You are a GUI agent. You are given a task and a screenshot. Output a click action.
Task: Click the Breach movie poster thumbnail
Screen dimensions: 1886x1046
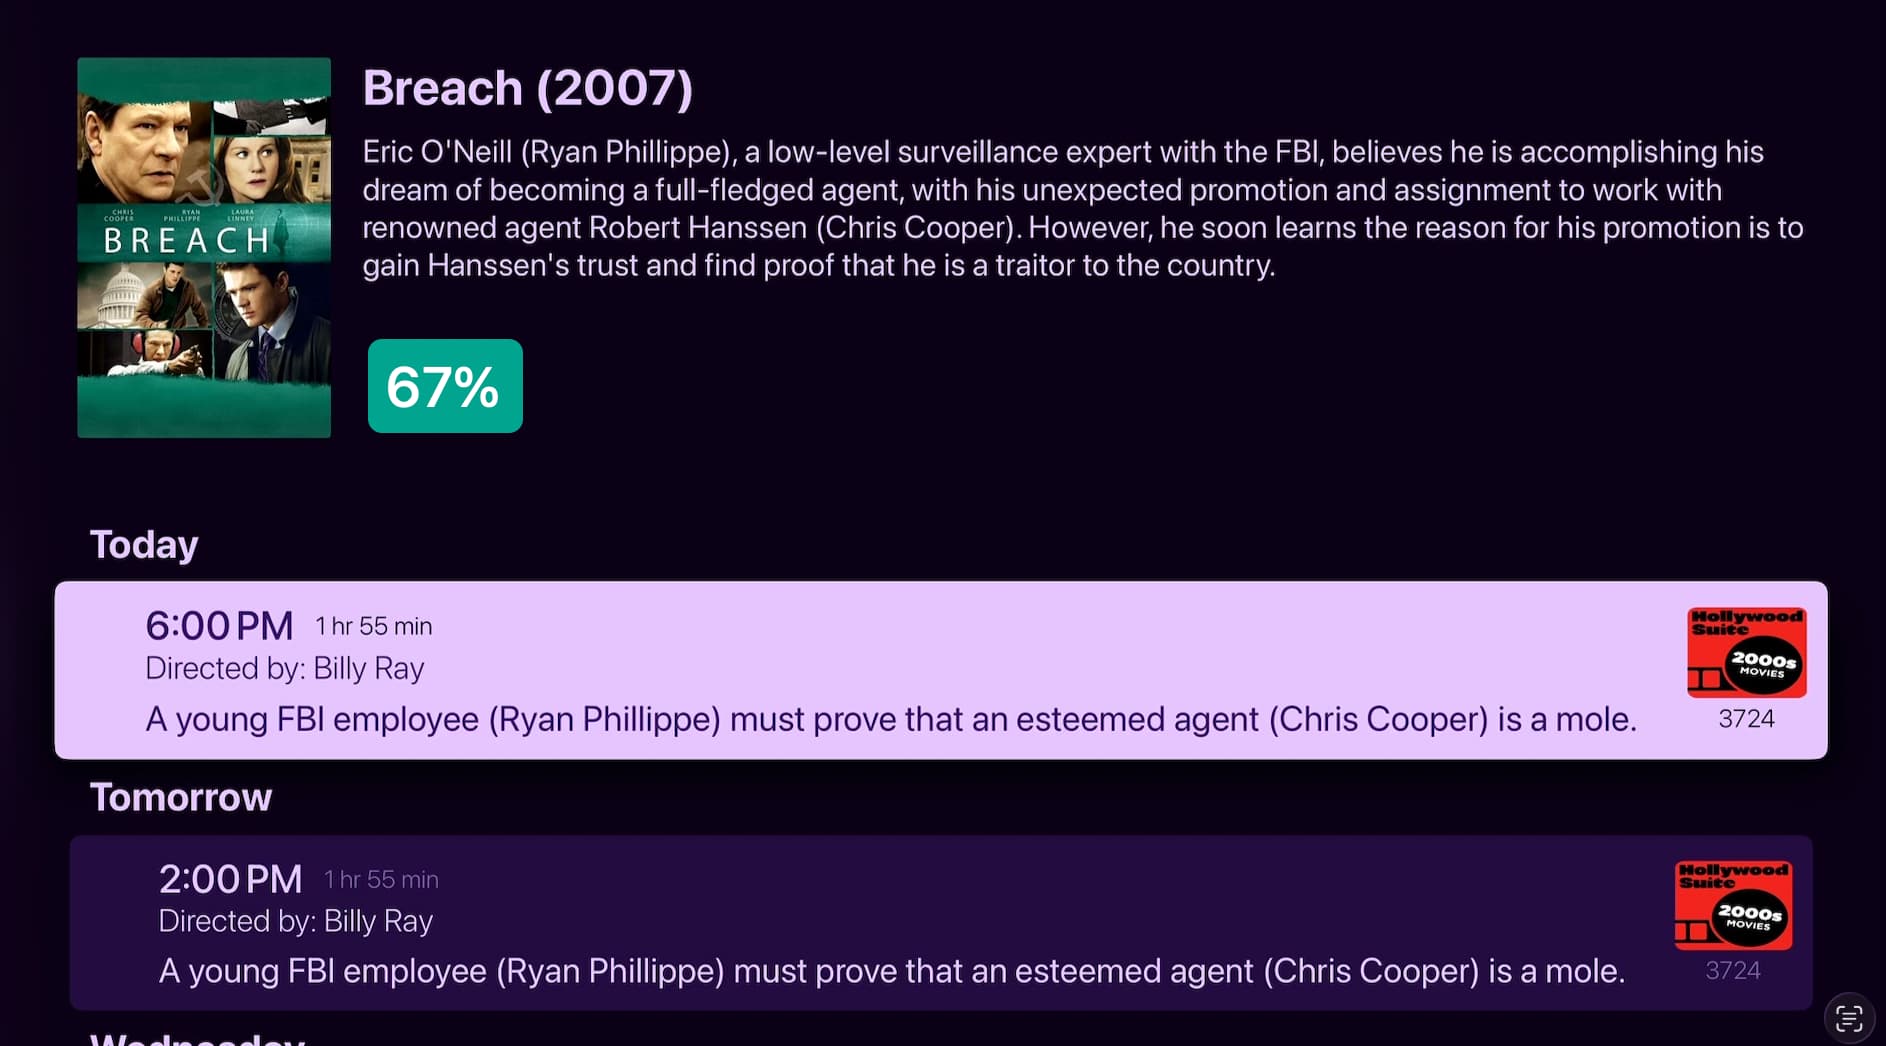(204, 247)
